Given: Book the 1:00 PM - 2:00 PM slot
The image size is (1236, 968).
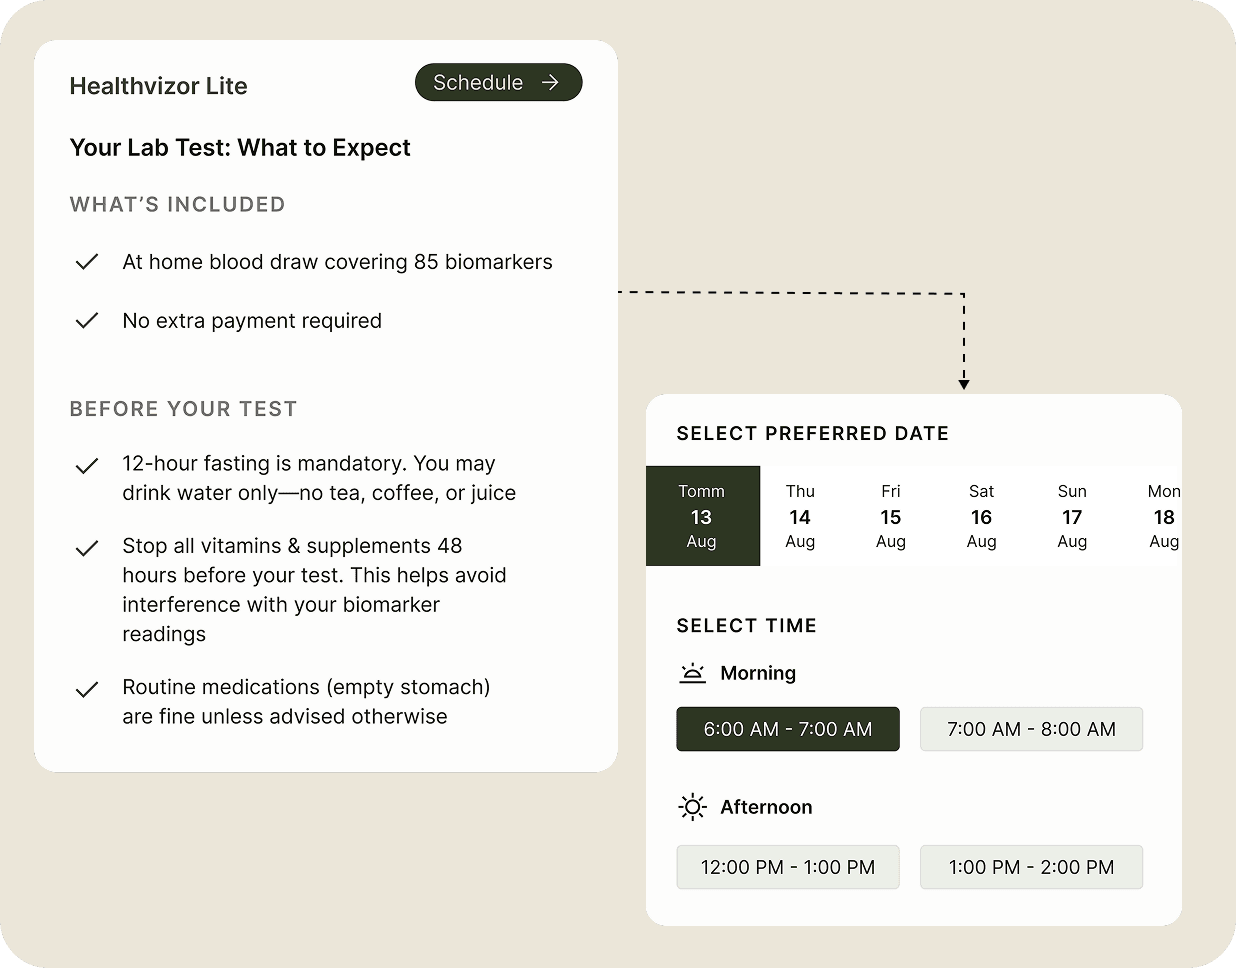Looking at the screenshot, I should (1030, 867).
